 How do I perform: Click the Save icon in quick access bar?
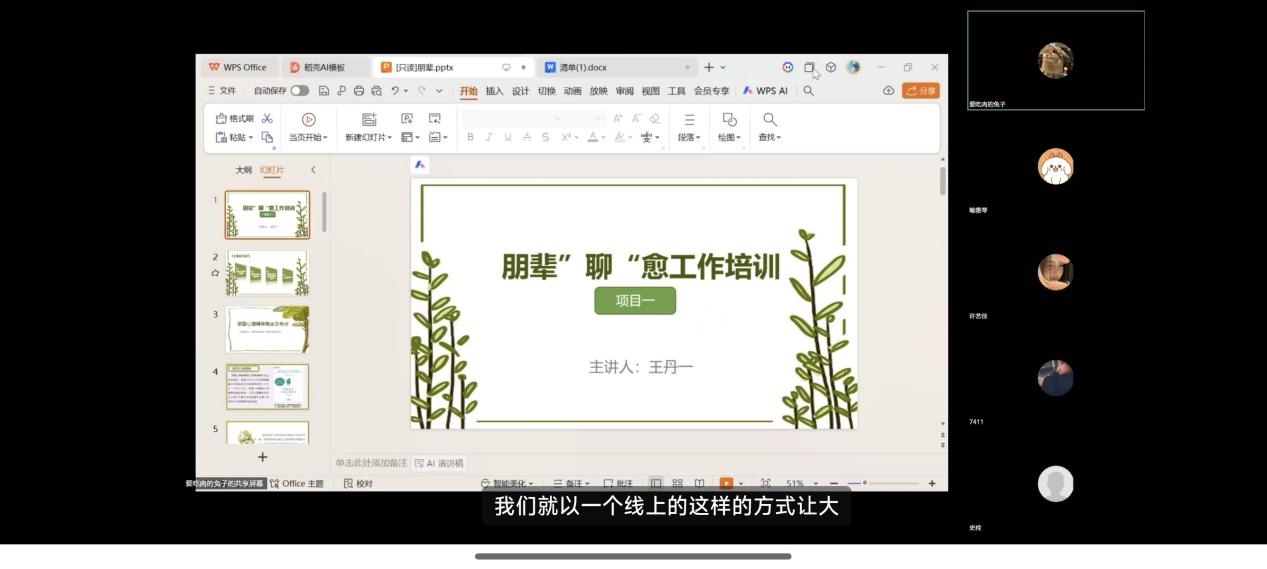click(324, 91)
